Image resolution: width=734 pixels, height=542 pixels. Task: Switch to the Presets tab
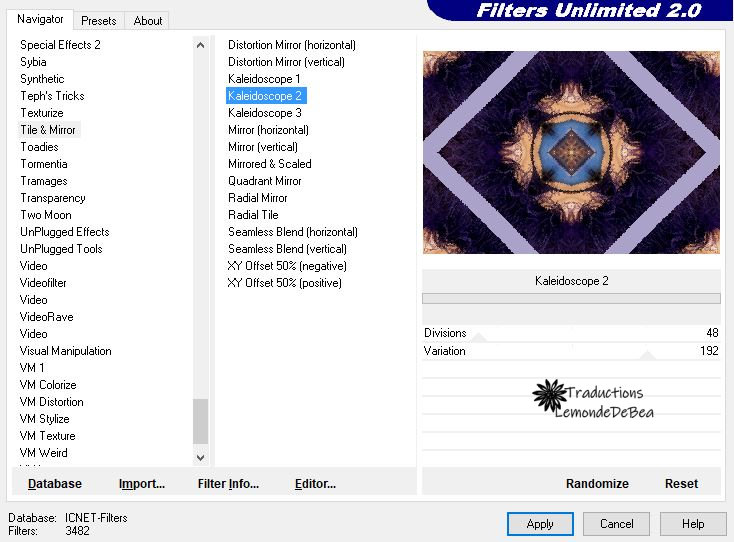click(x=98, y=21)
